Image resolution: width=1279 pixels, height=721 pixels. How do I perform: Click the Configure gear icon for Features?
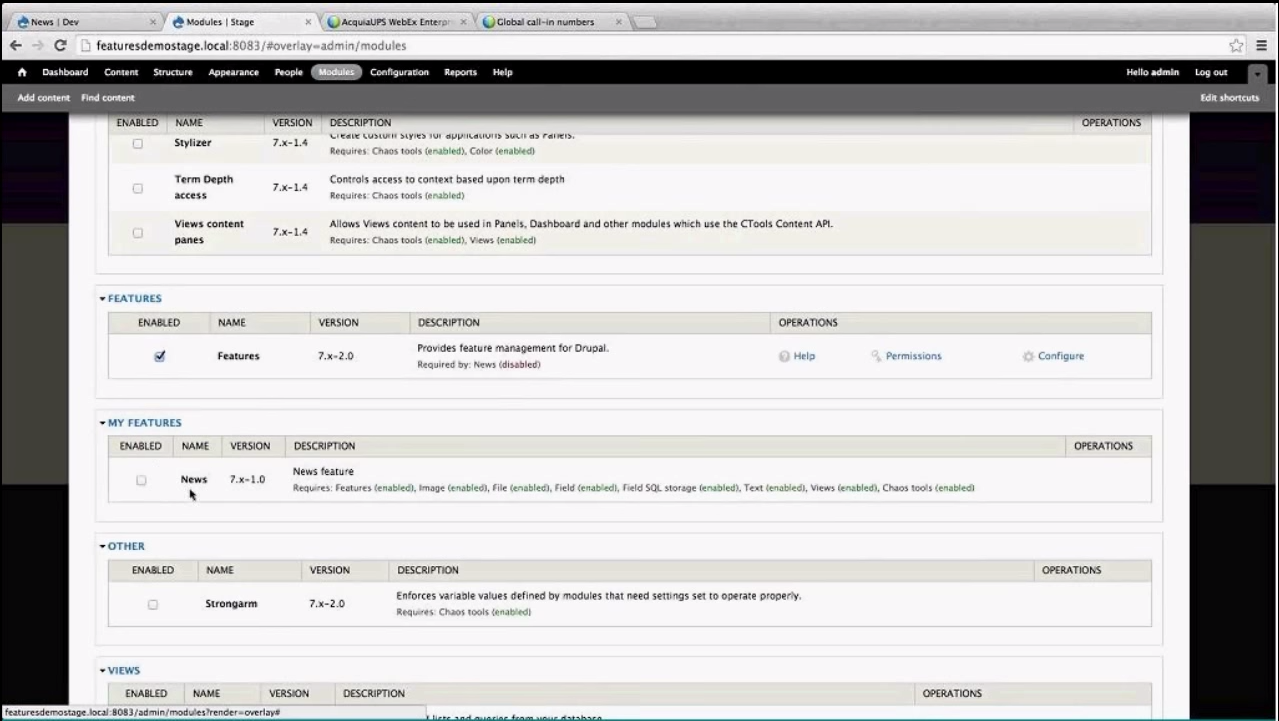click(1028, 356)
